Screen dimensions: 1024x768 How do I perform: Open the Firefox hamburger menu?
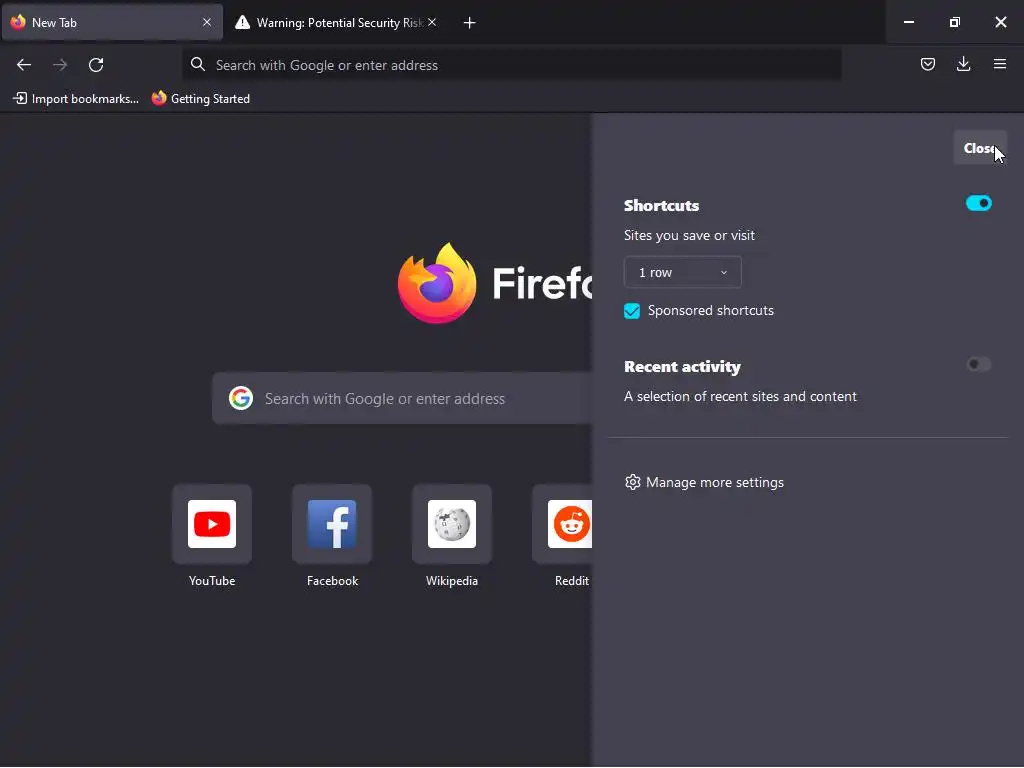(1000, 64)
